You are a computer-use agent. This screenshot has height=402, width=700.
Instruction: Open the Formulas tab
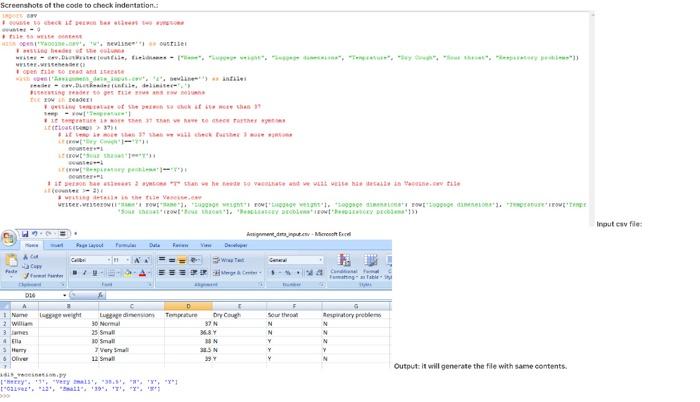pyautogui.click(x=125, y=245)
